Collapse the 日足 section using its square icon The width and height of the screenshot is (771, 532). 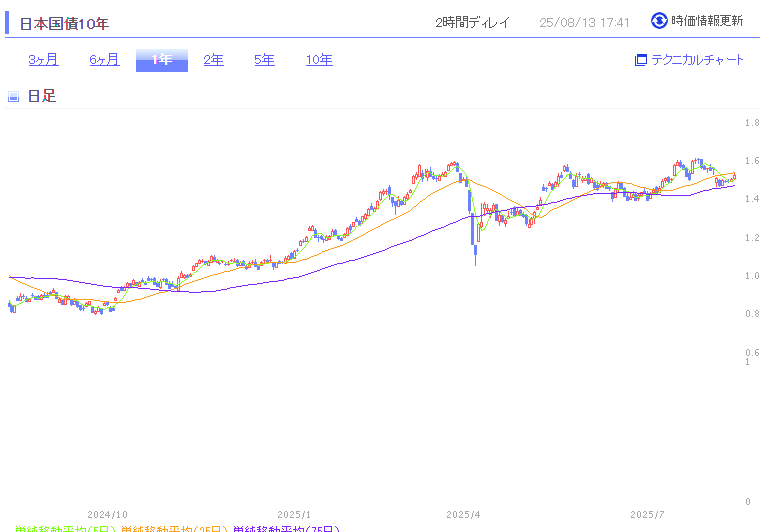[14, 96]
